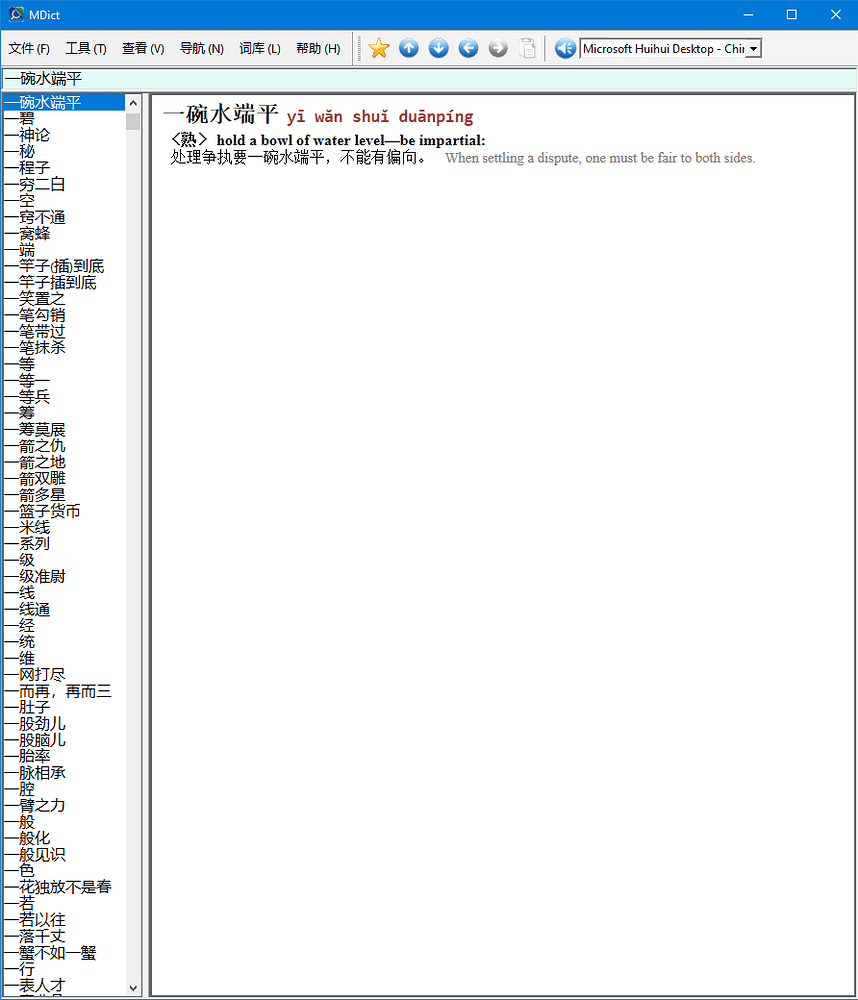Open the 导航 (Navigation) menu
This screenshot has height=1000, width=858.
(200, 47)
